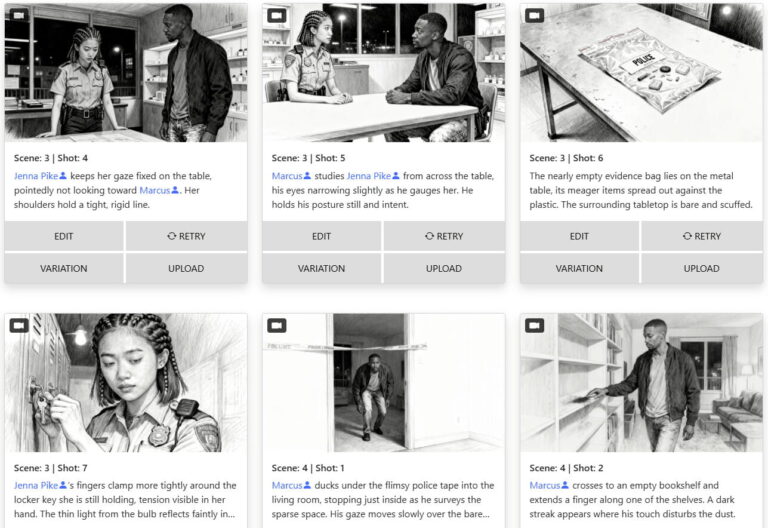Select the evidence bag storyboard image

[x=641, y=72]
